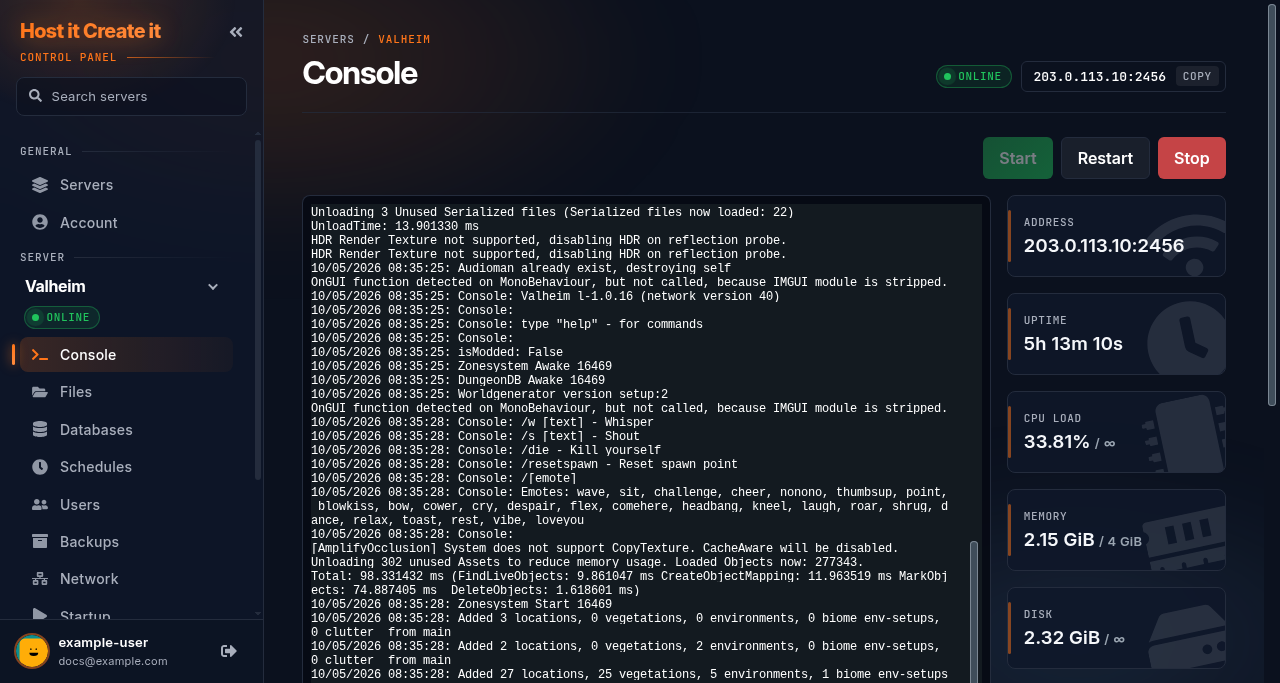Click the logout arrow icon

(229, 651)
